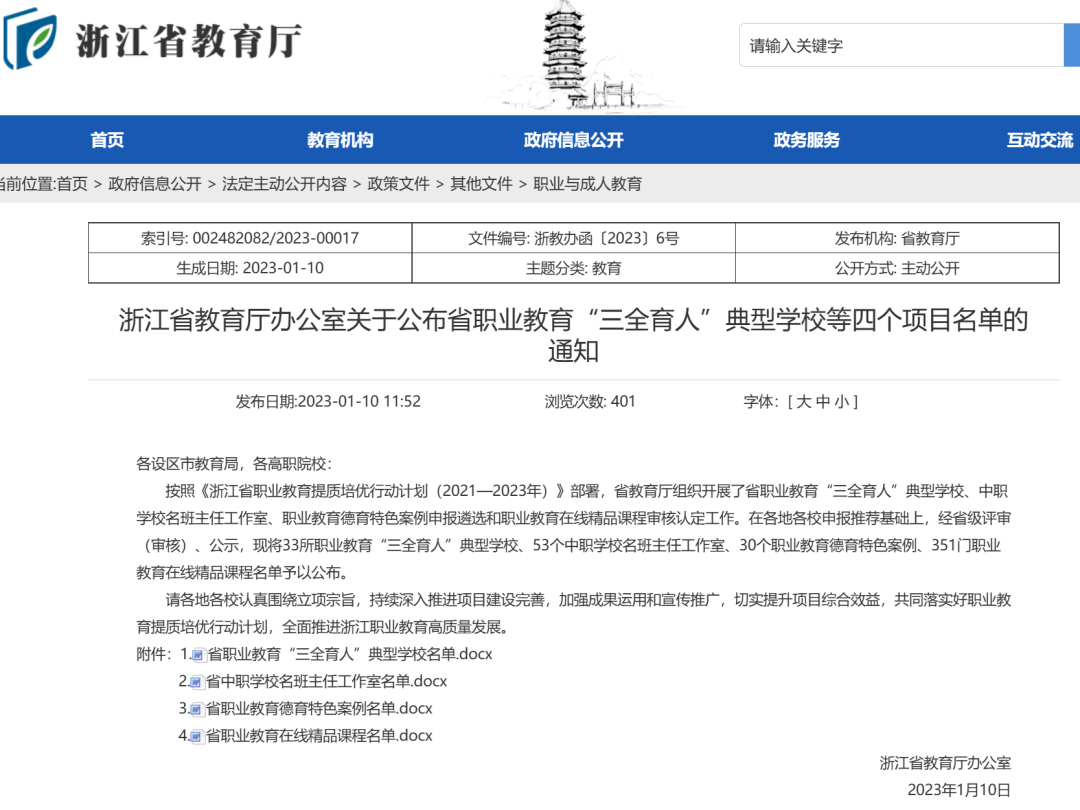Click 首页 in the breadcrumb trail
1080x810 pixels.
72,184
